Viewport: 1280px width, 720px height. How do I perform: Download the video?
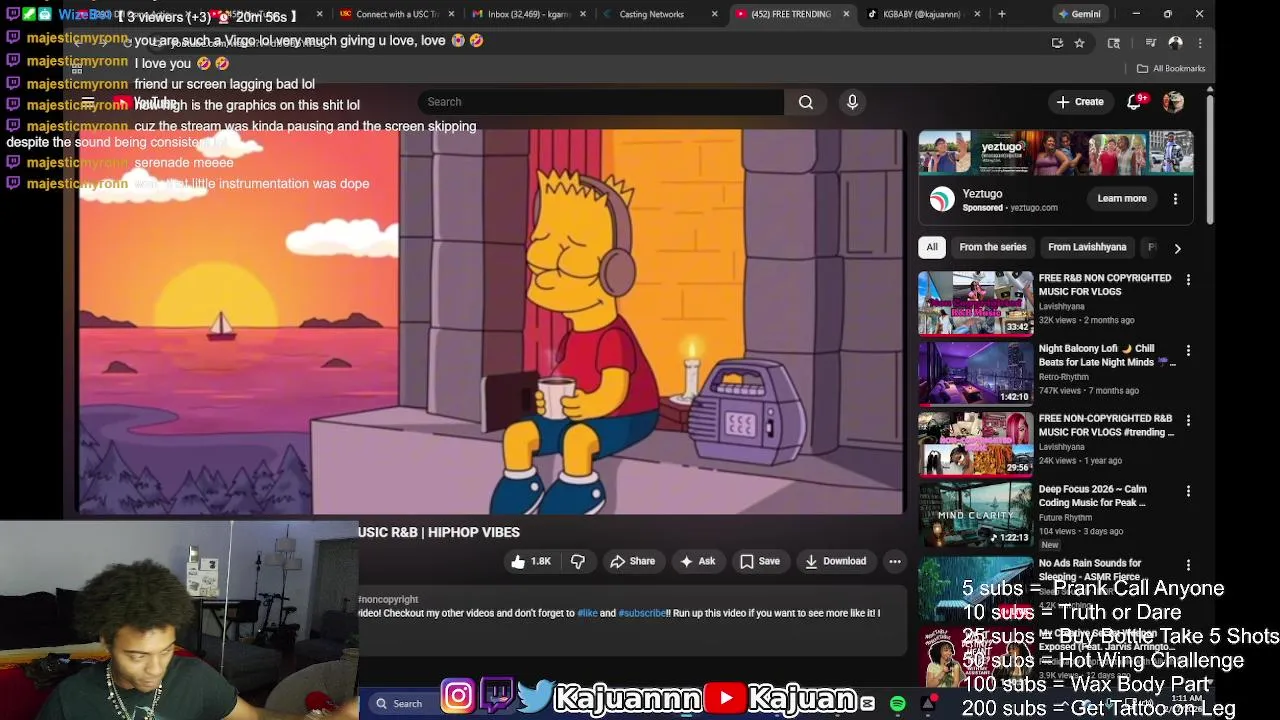tap(835, 562)
